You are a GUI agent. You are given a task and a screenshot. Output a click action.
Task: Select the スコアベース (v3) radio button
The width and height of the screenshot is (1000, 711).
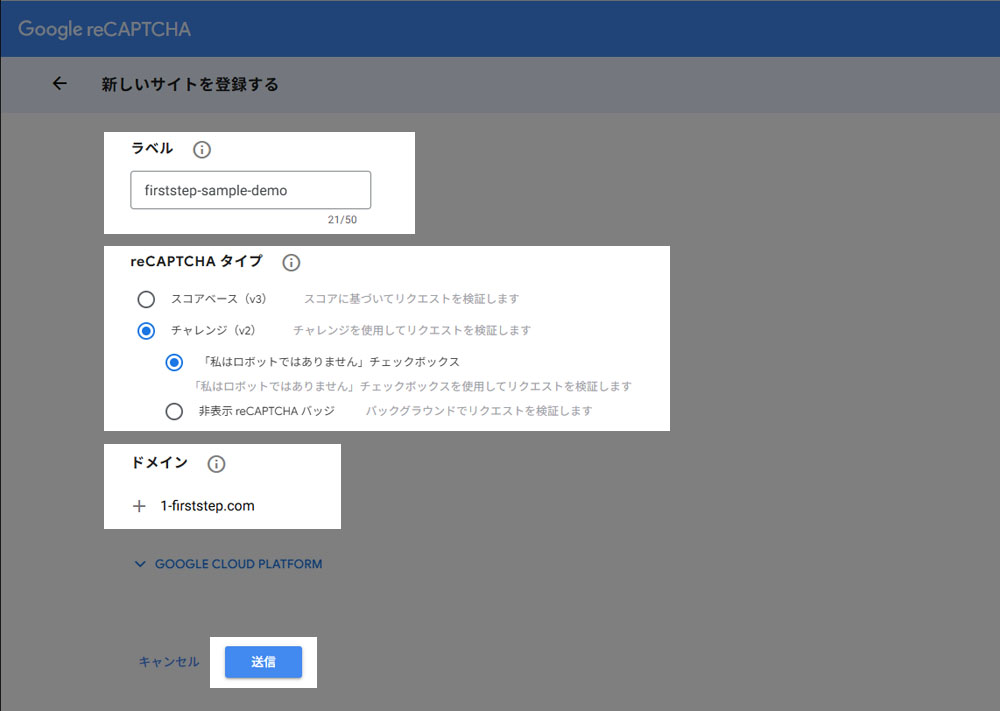(147, 299)
